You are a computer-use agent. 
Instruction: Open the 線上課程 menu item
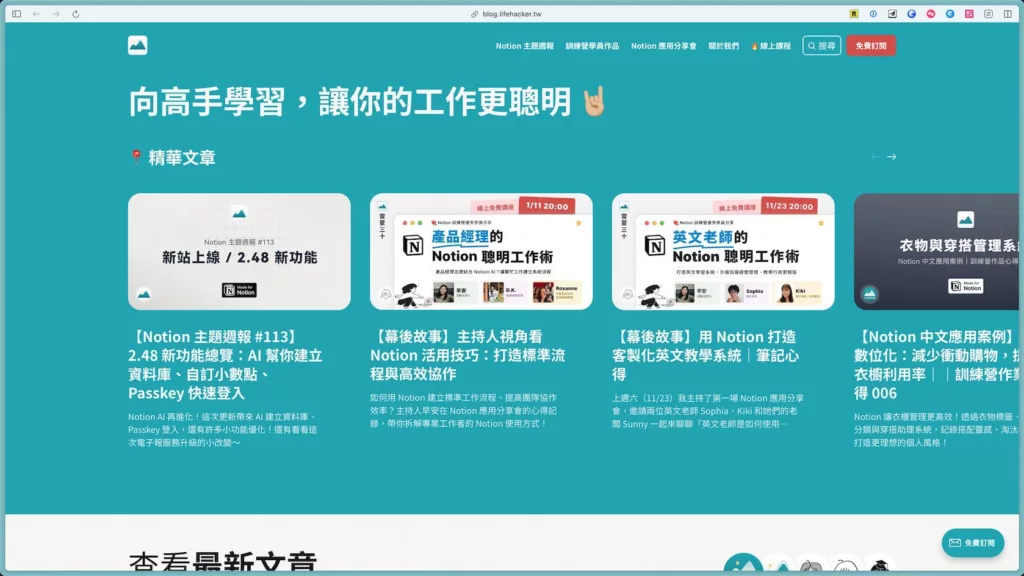tap(771, 46)
